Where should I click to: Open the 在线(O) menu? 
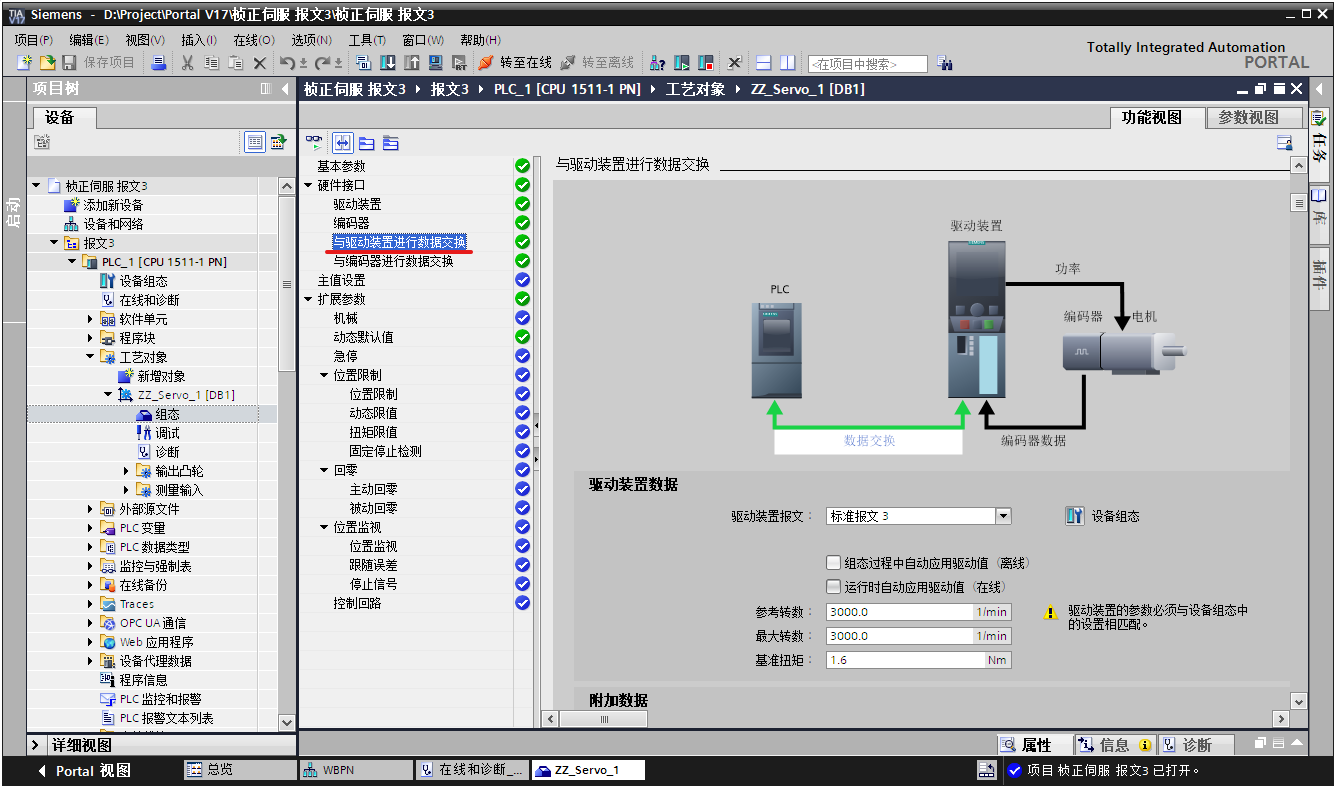[254, 40]
